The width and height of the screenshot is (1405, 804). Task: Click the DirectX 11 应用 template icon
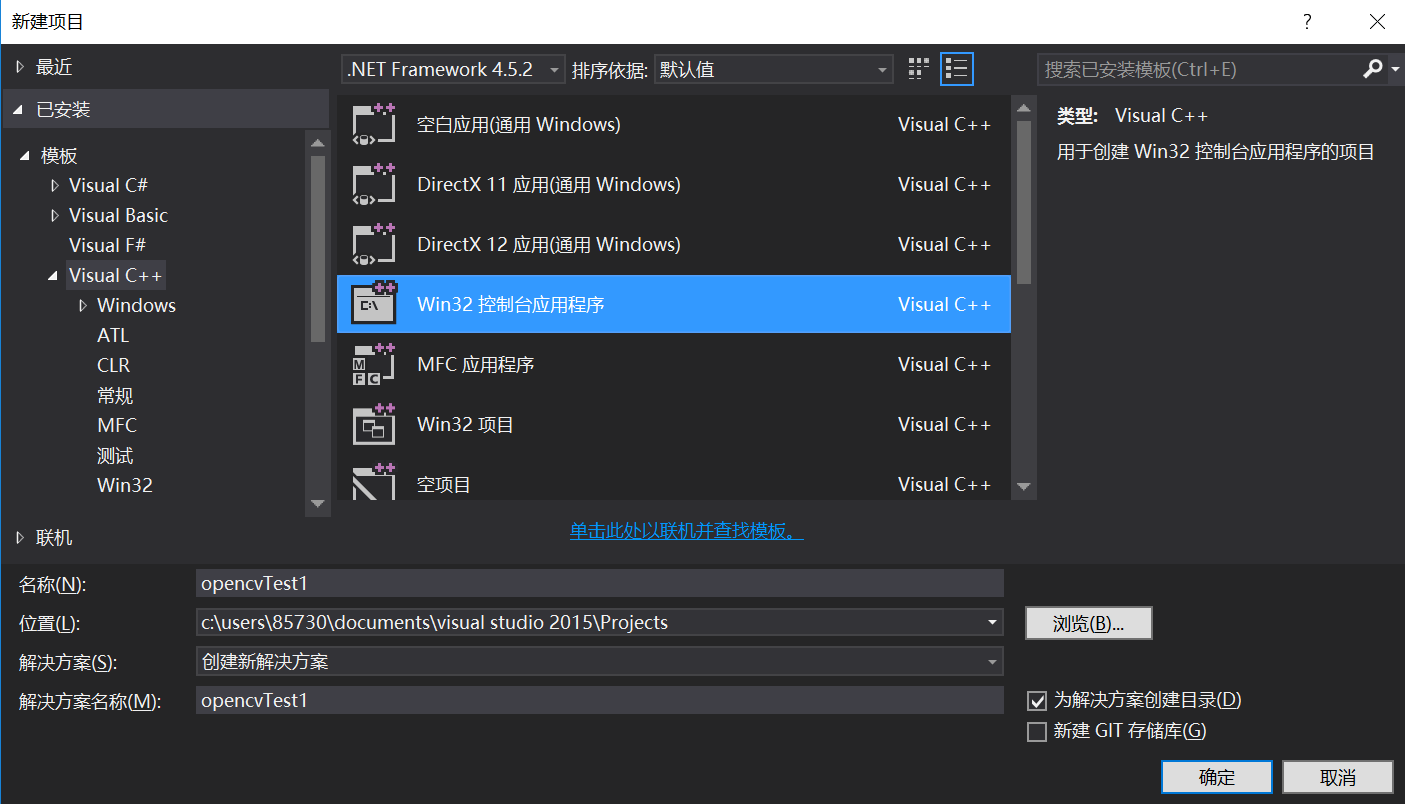click(x=374, y=185)
